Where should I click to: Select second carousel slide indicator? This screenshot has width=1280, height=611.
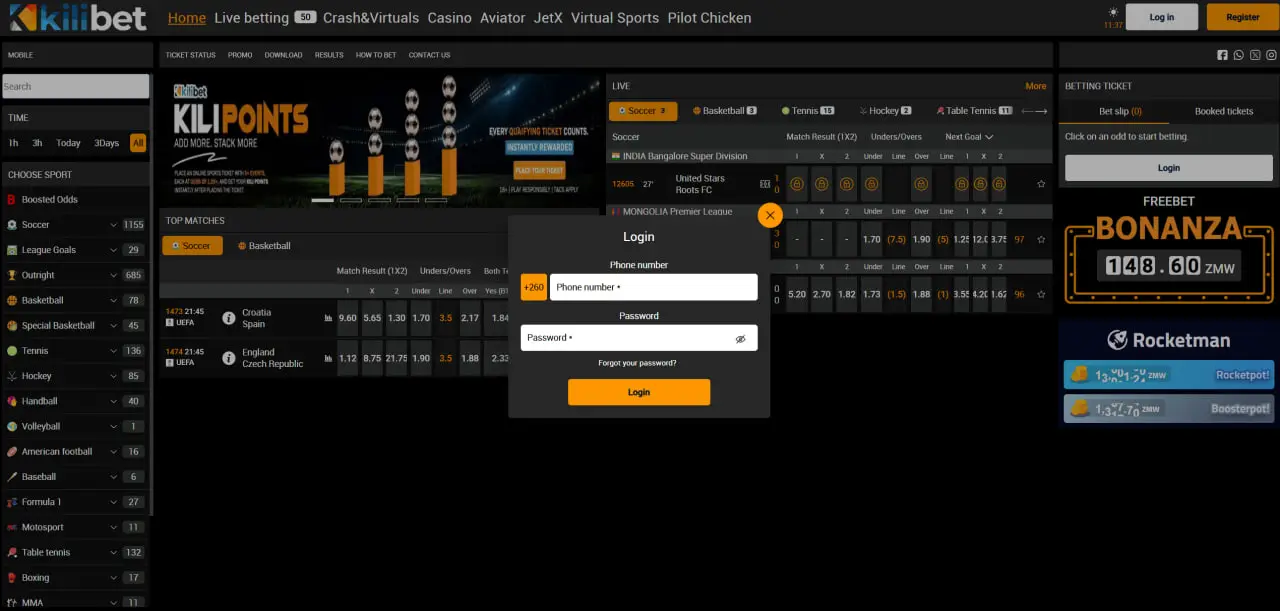pos(351,200)
